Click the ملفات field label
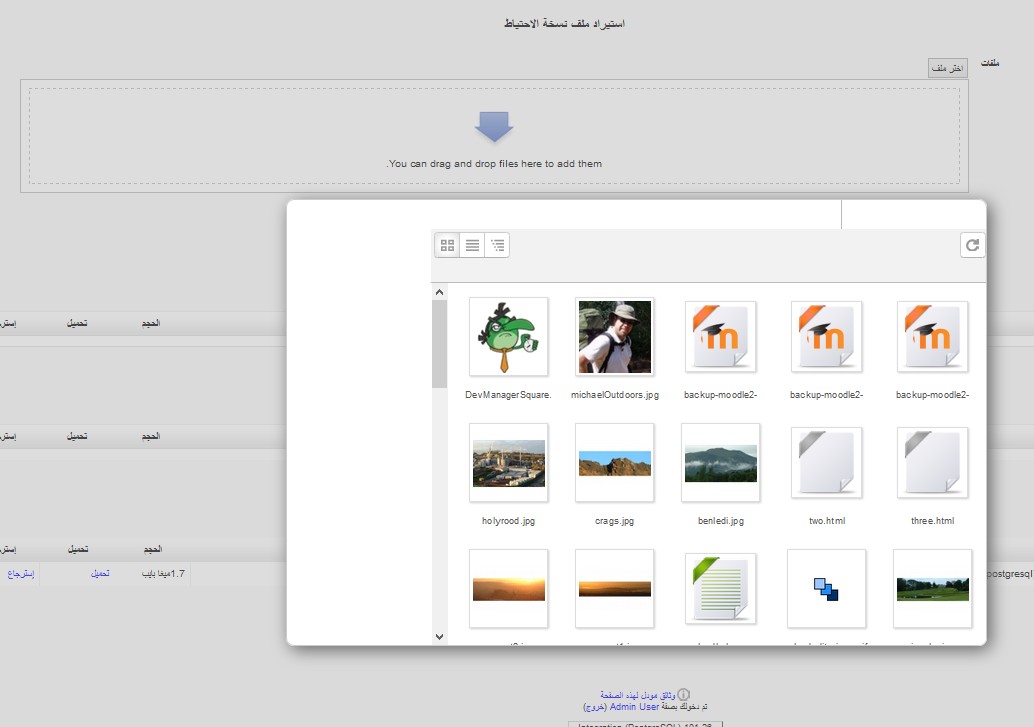The image size is (1034, 727). click(x=990, y=63)
